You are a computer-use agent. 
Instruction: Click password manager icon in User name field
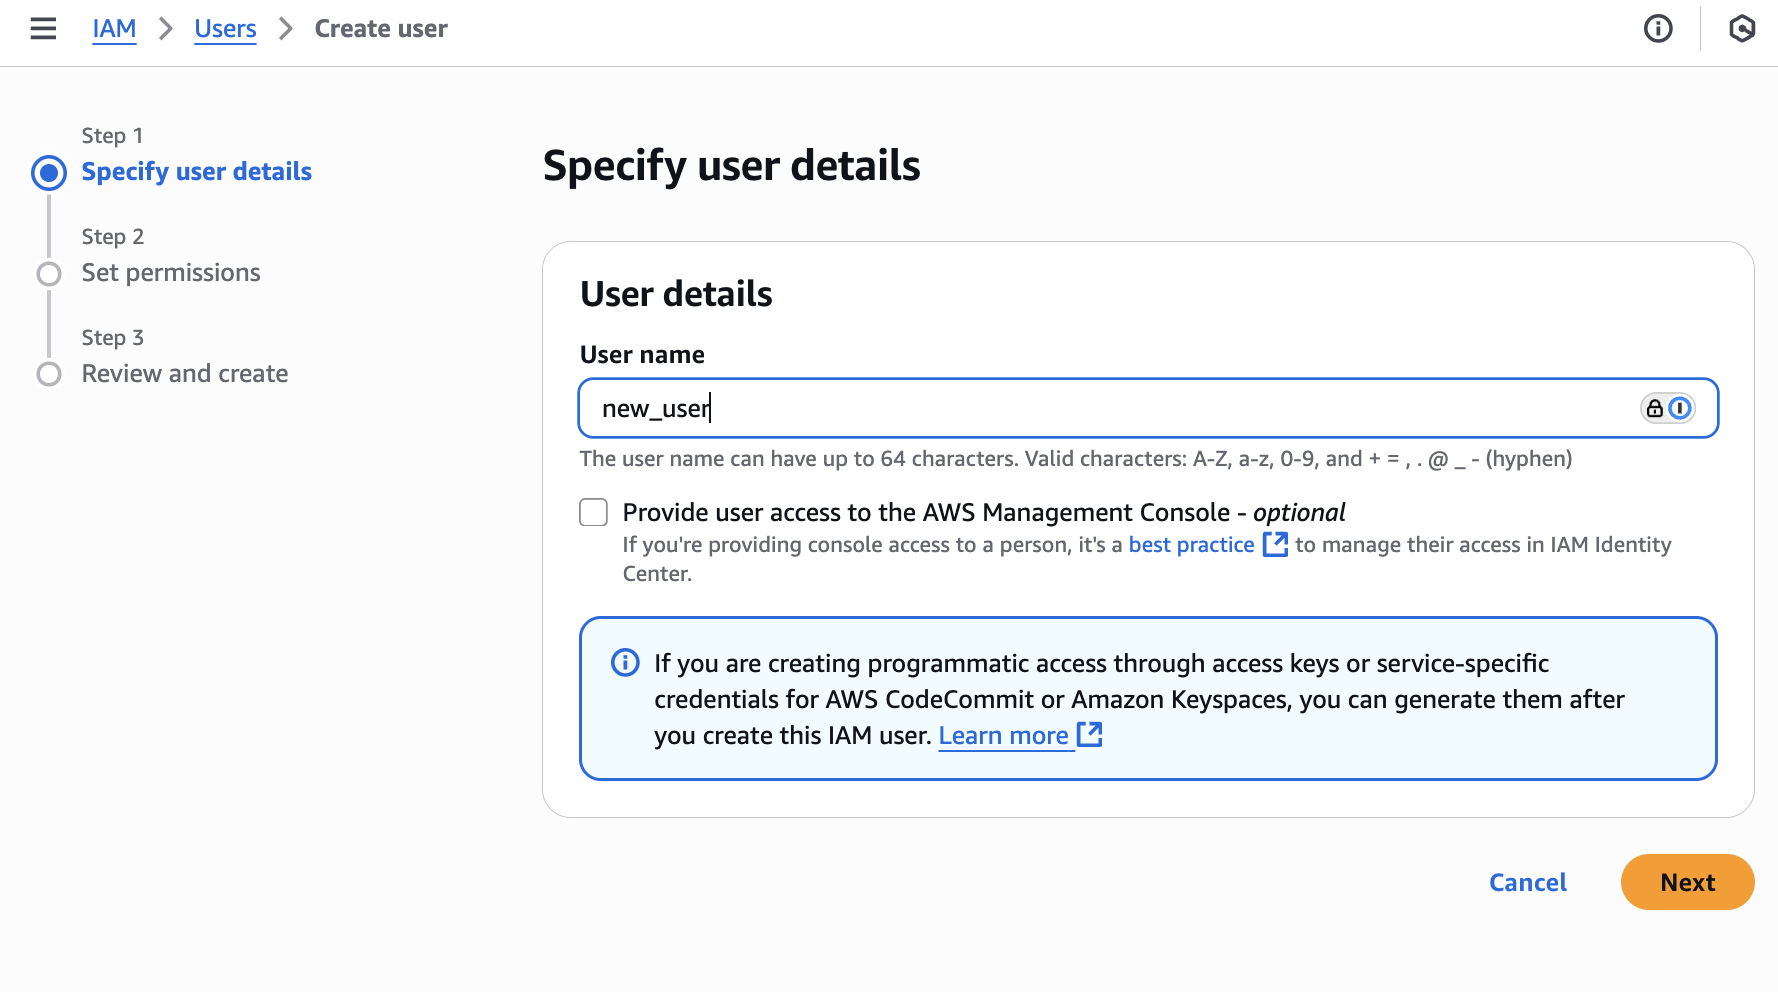click(1668, 408)
